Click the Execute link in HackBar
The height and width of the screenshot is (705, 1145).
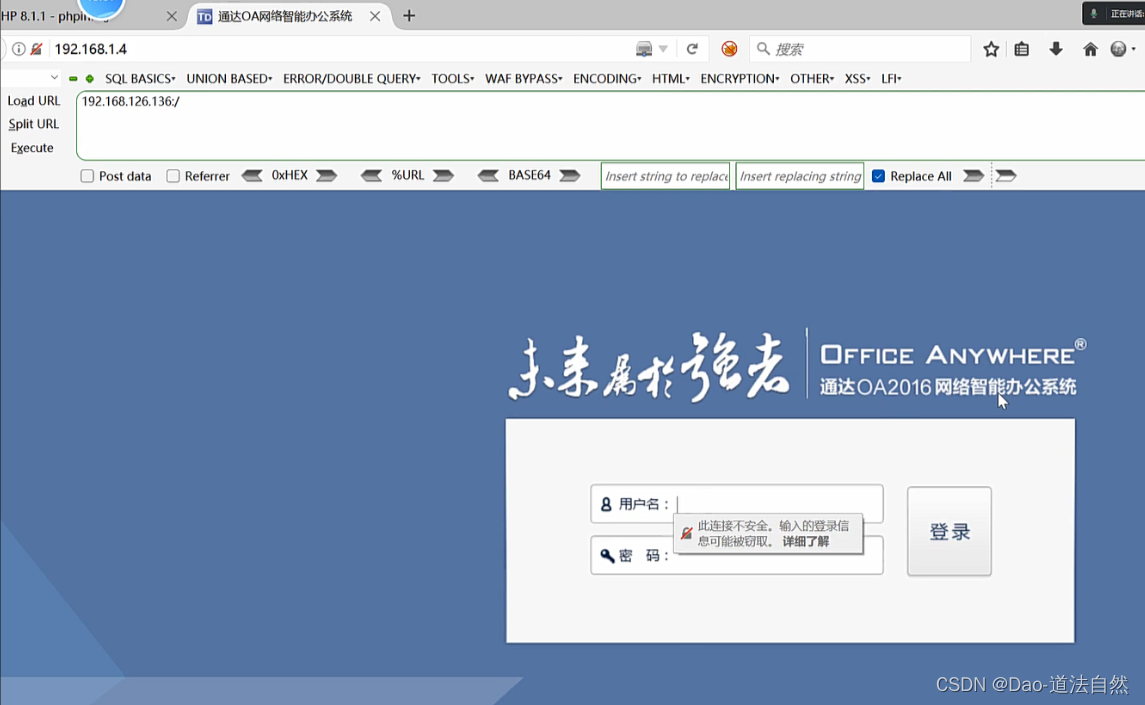(x=33, y=147)
